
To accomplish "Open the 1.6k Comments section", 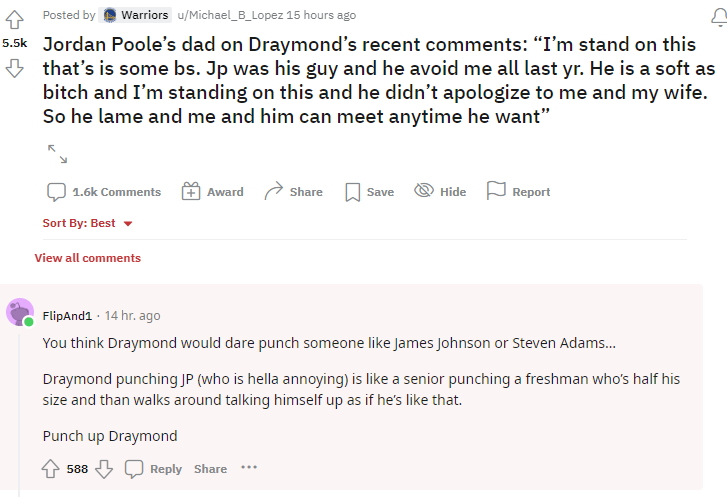I will 104,192.
